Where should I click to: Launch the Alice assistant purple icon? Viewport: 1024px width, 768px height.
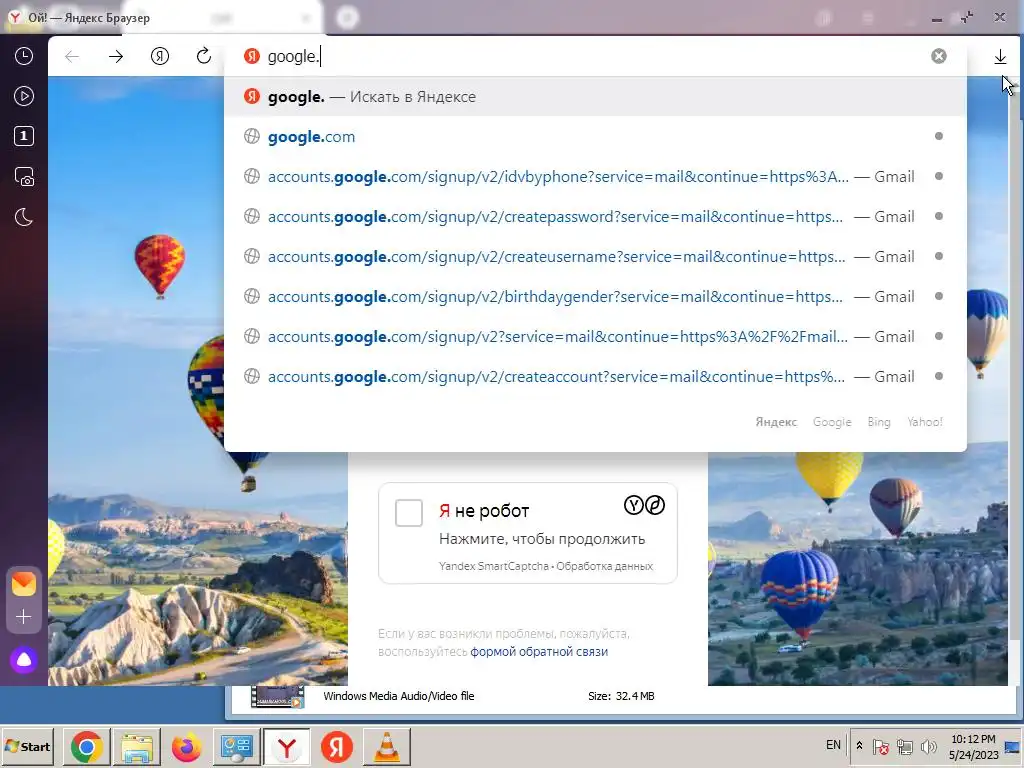click(24, 660)
